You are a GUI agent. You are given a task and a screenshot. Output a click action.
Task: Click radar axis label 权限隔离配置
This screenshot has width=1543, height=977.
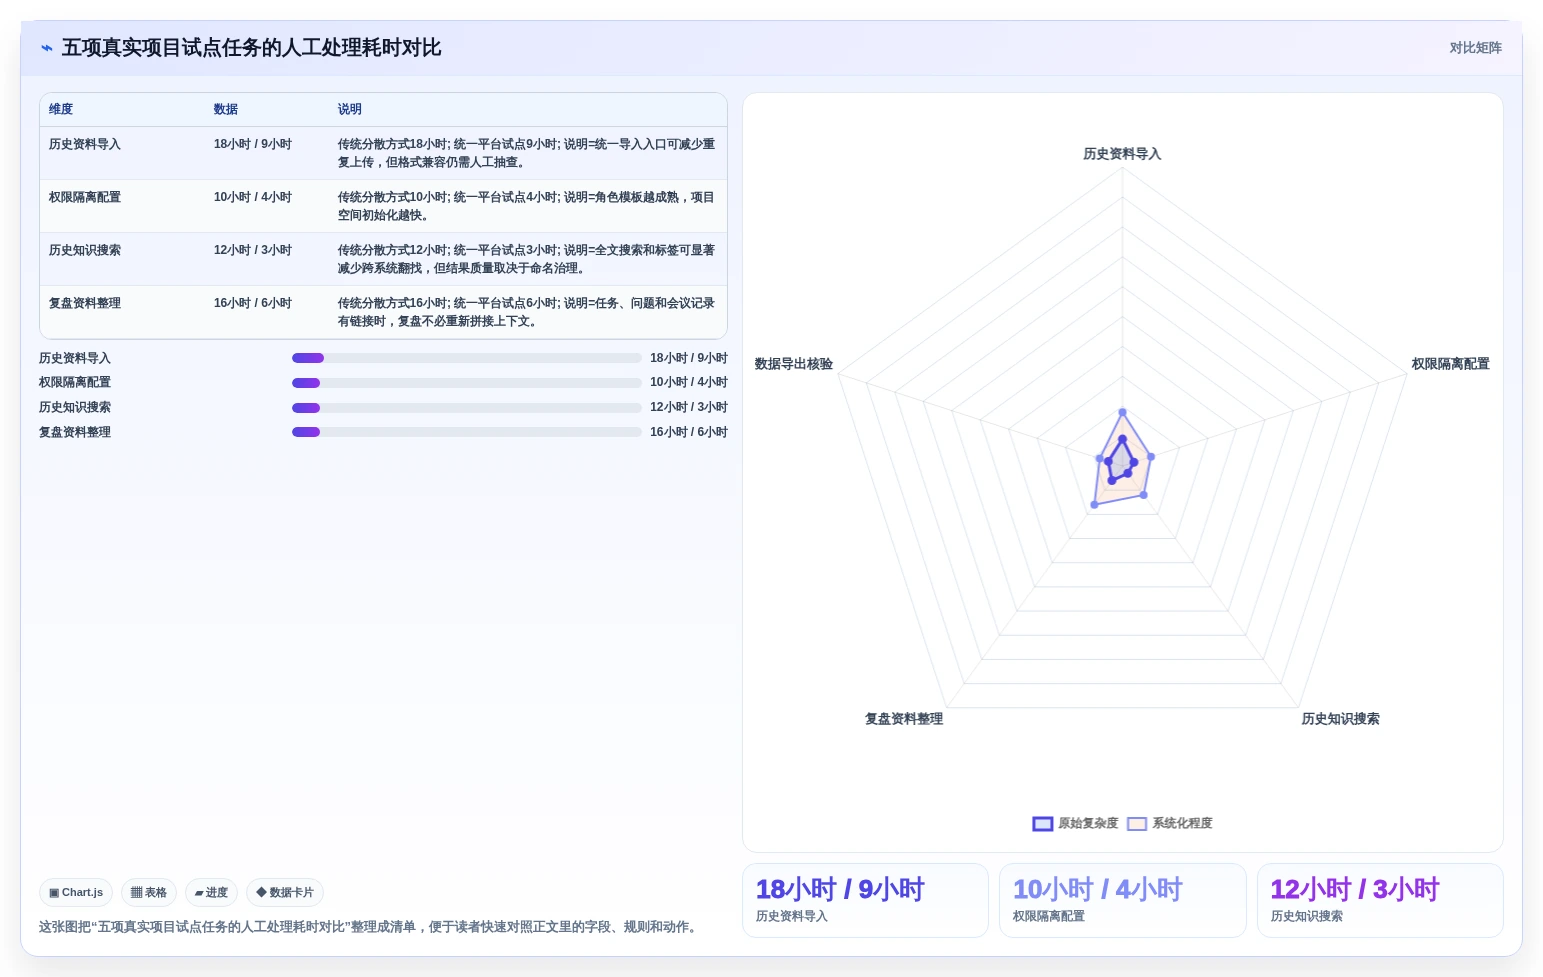pyautogui.click(x=1450, y=364)
